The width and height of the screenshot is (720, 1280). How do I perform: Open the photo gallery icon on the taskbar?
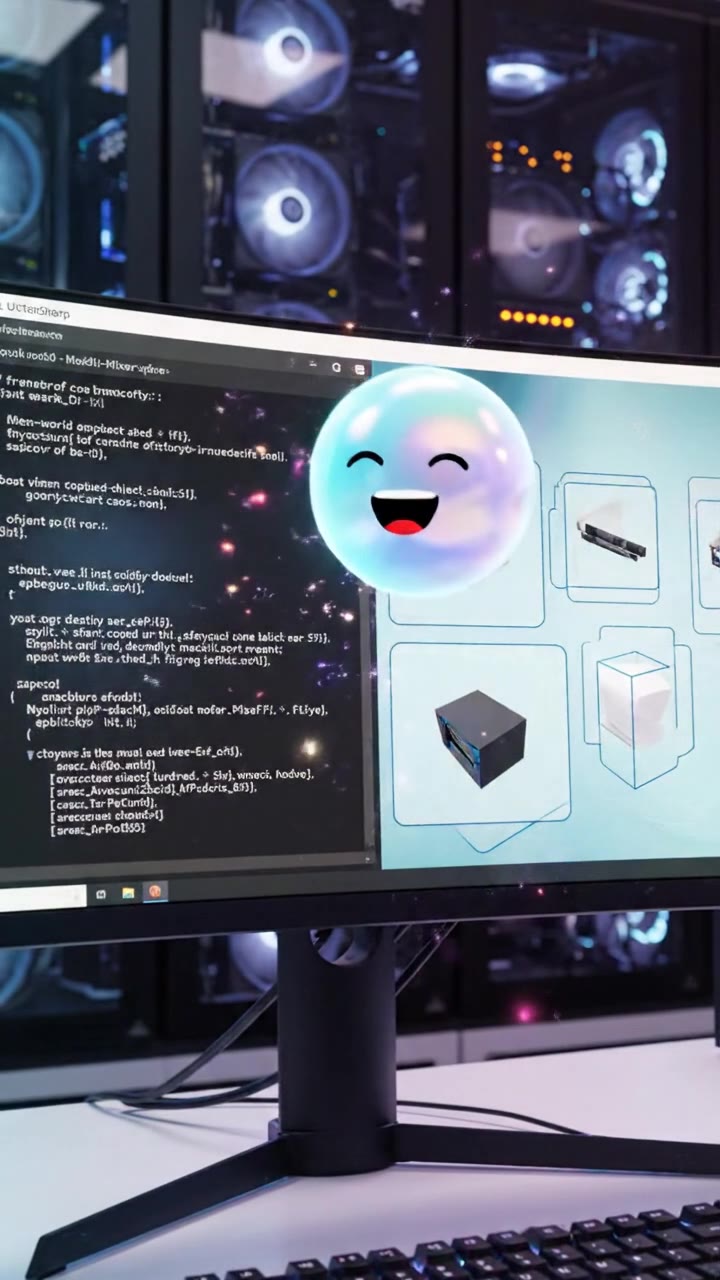[128, 892]
